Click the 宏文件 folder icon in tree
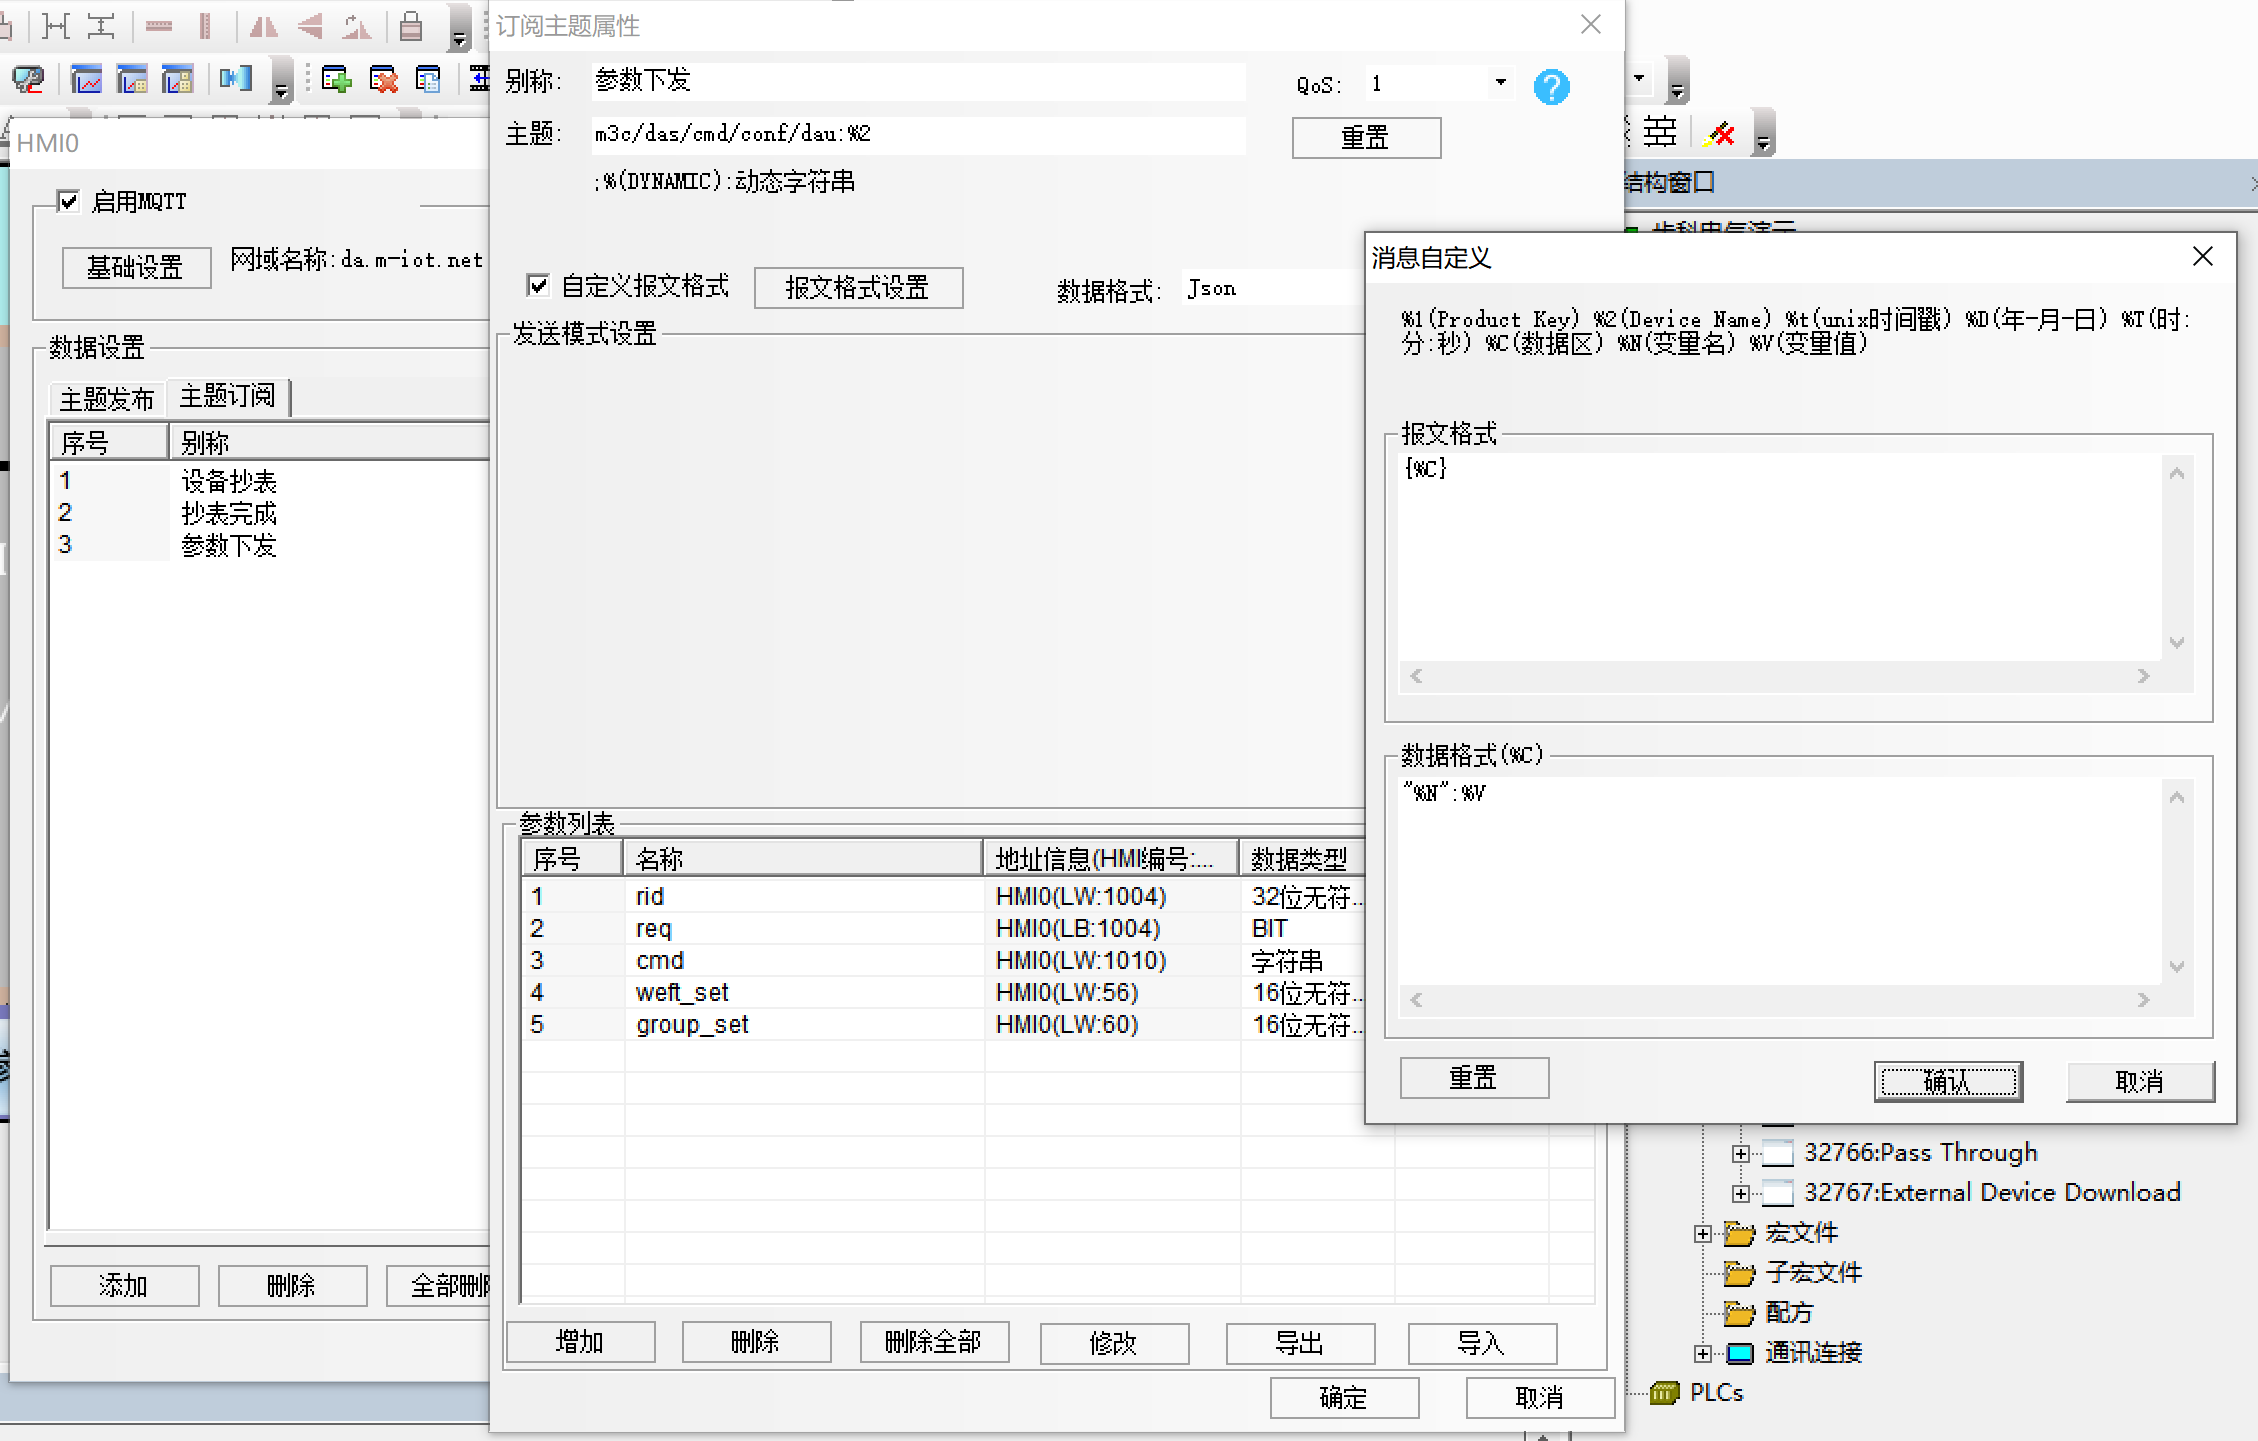The height and width of the screenshot is (1441, 2258). coord(1739,1233)
